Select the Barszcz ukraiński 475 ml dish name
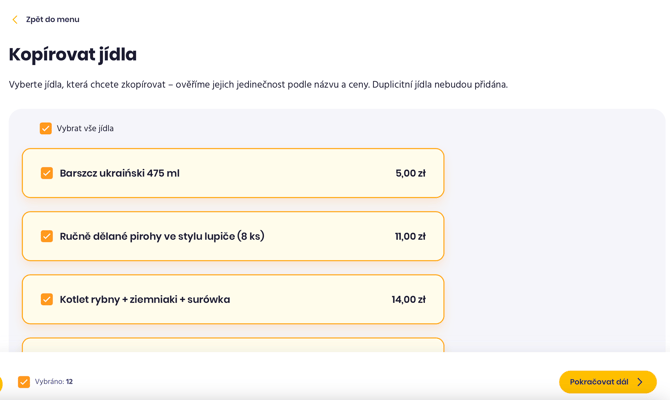Viewport: 670px width, 400px height. [119, 173]
